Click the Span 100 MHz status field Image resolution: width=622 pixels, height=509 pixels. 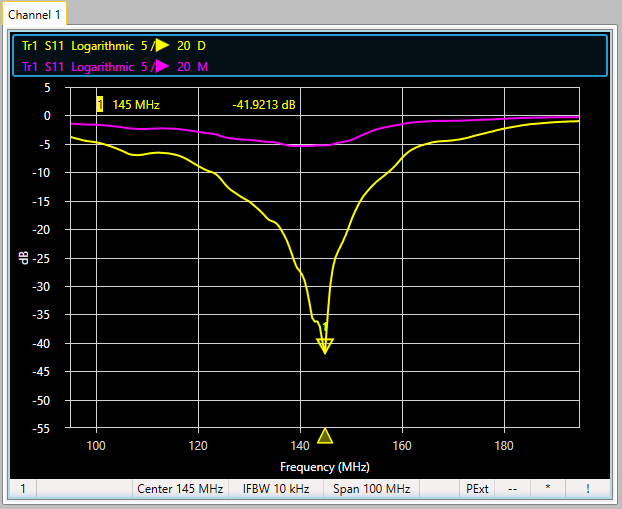[371, 489]
